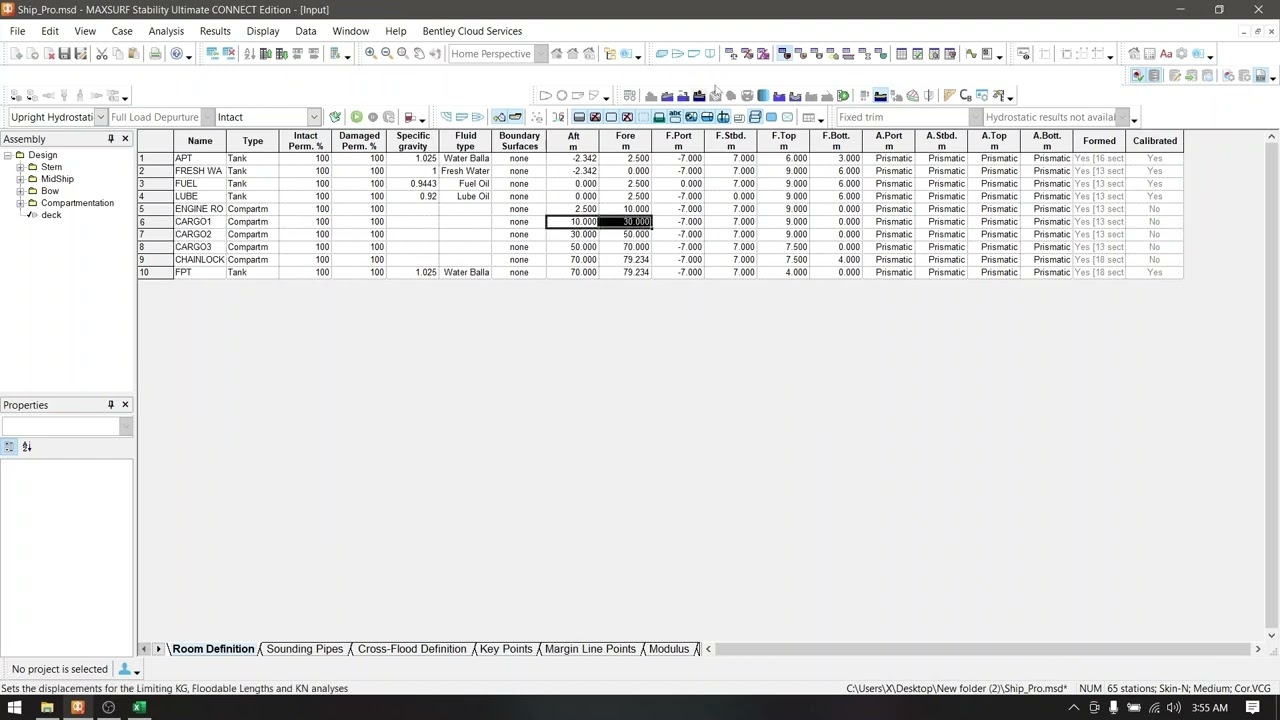Click the 'CB' centre of buoyancy icon
The width and height of the screenshot is (1280, 720).
click(966, 96)
